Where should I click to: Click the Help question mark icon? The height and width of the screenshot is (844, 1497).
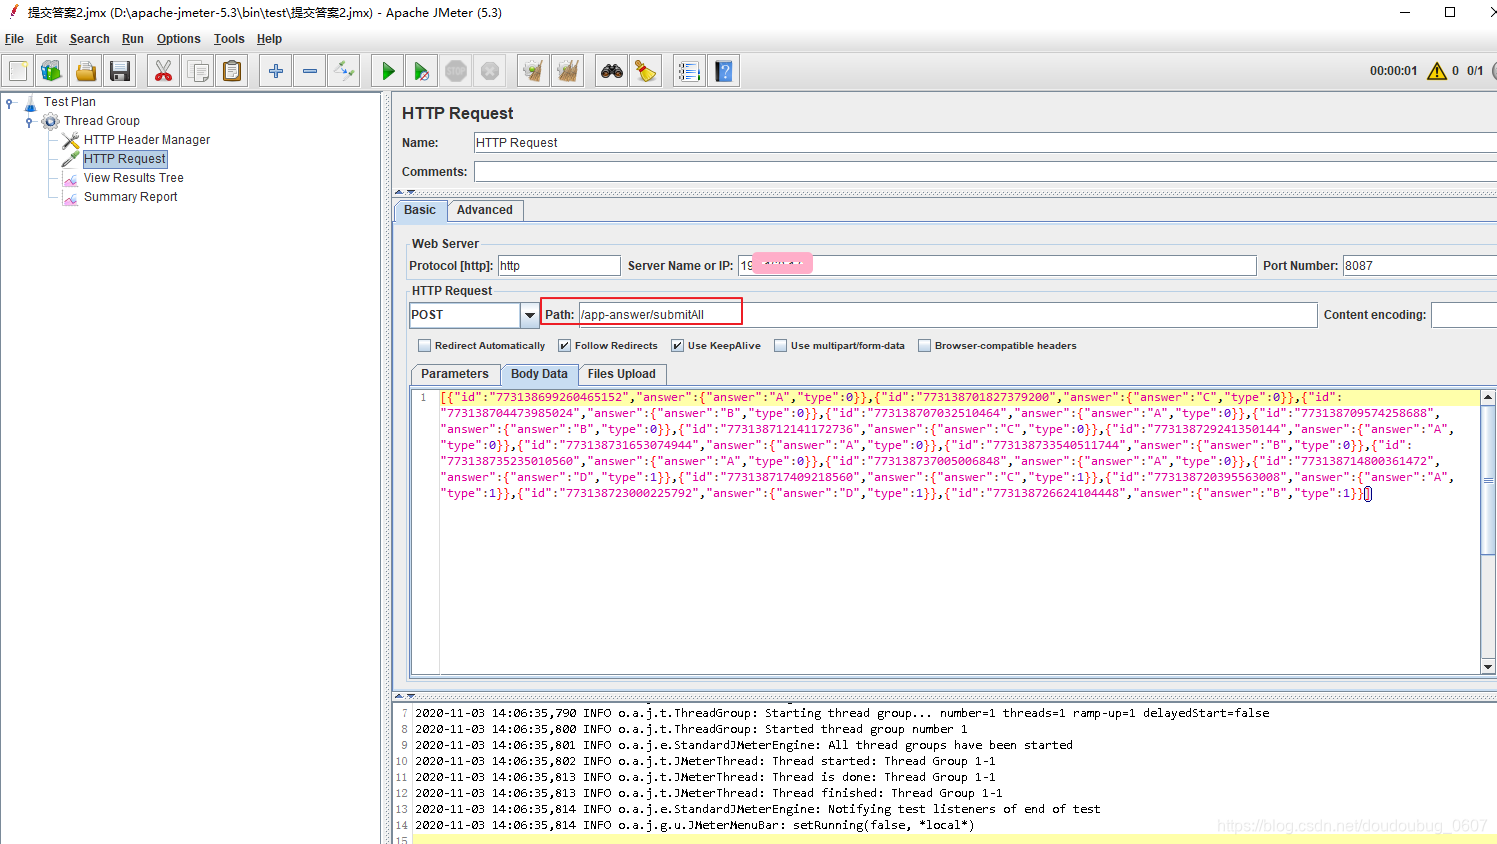pos(724,71)
